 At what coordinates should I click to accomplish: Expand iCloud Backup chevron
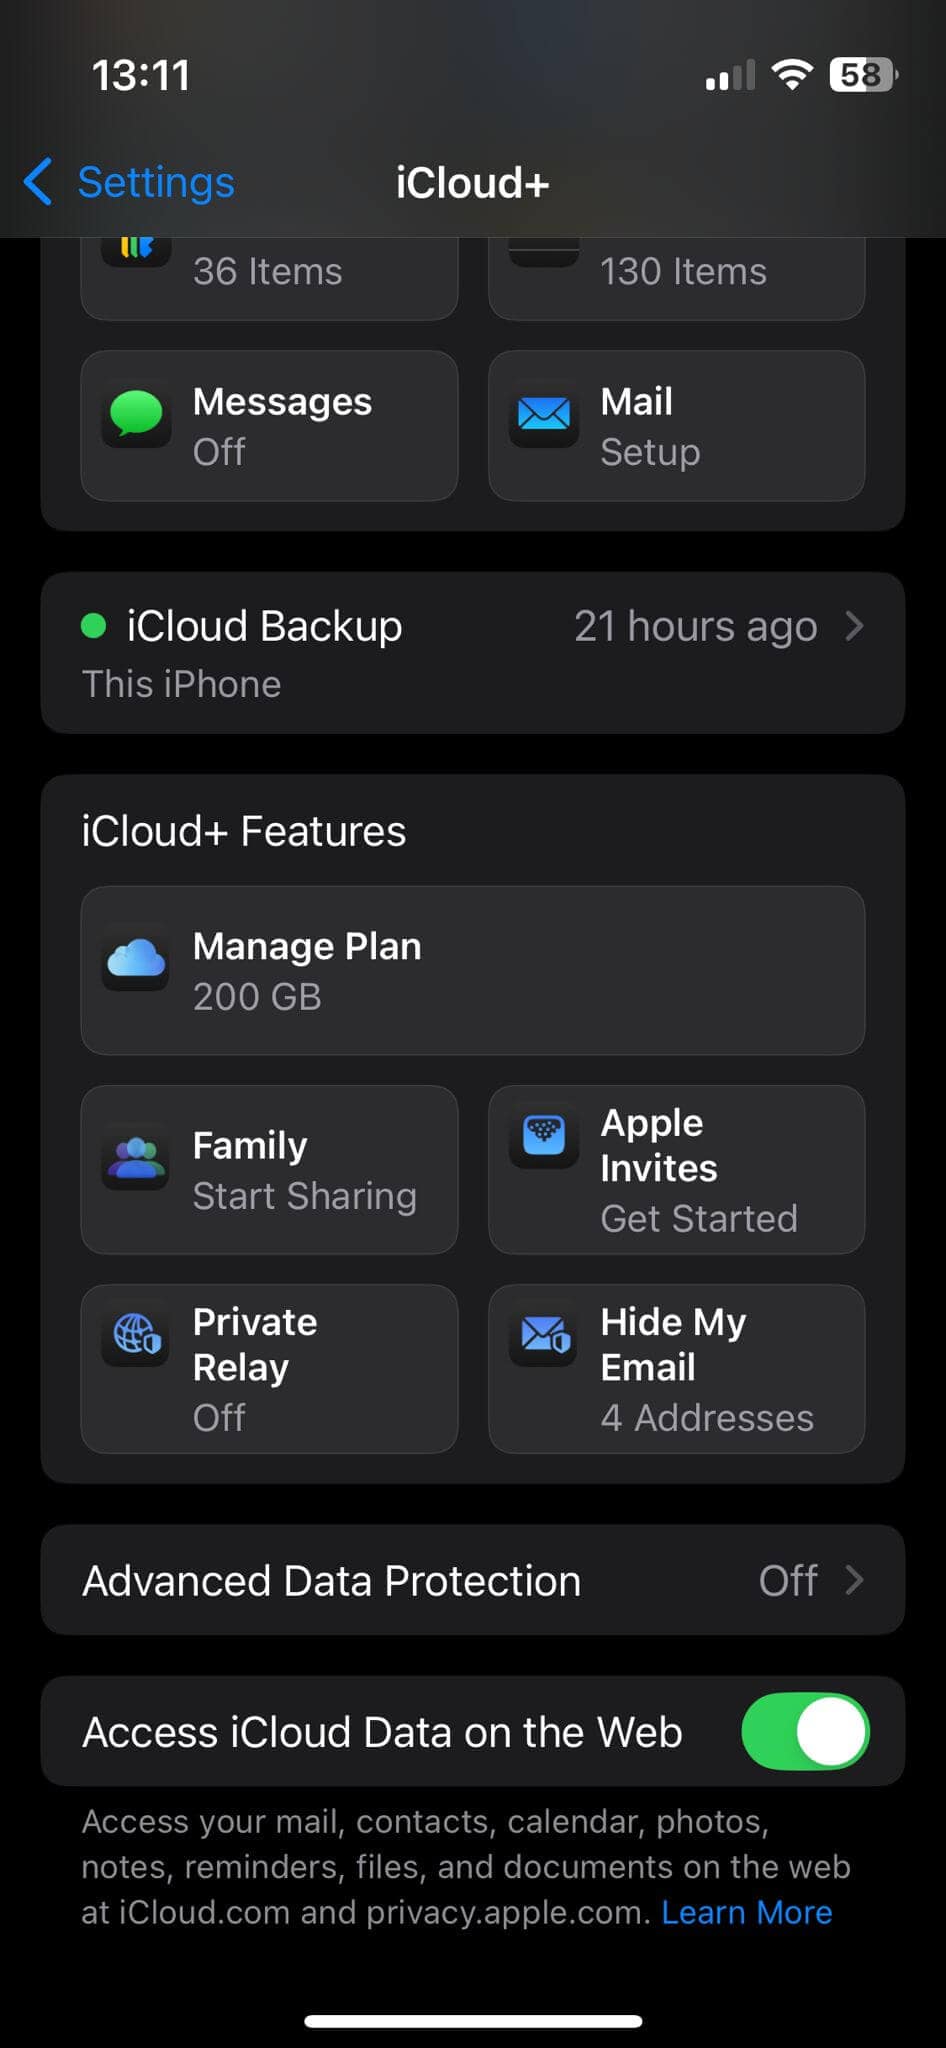(854, 626)
